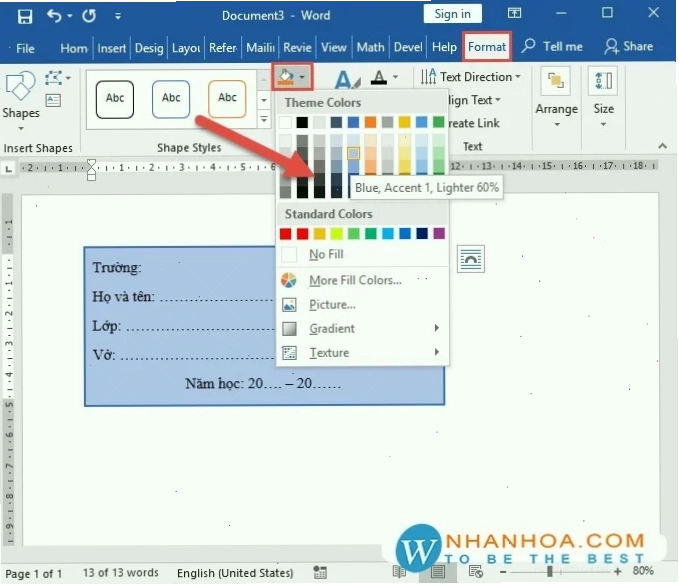Switch to the Design tab
Screen dimensions: 679x585
click(149, 48)
